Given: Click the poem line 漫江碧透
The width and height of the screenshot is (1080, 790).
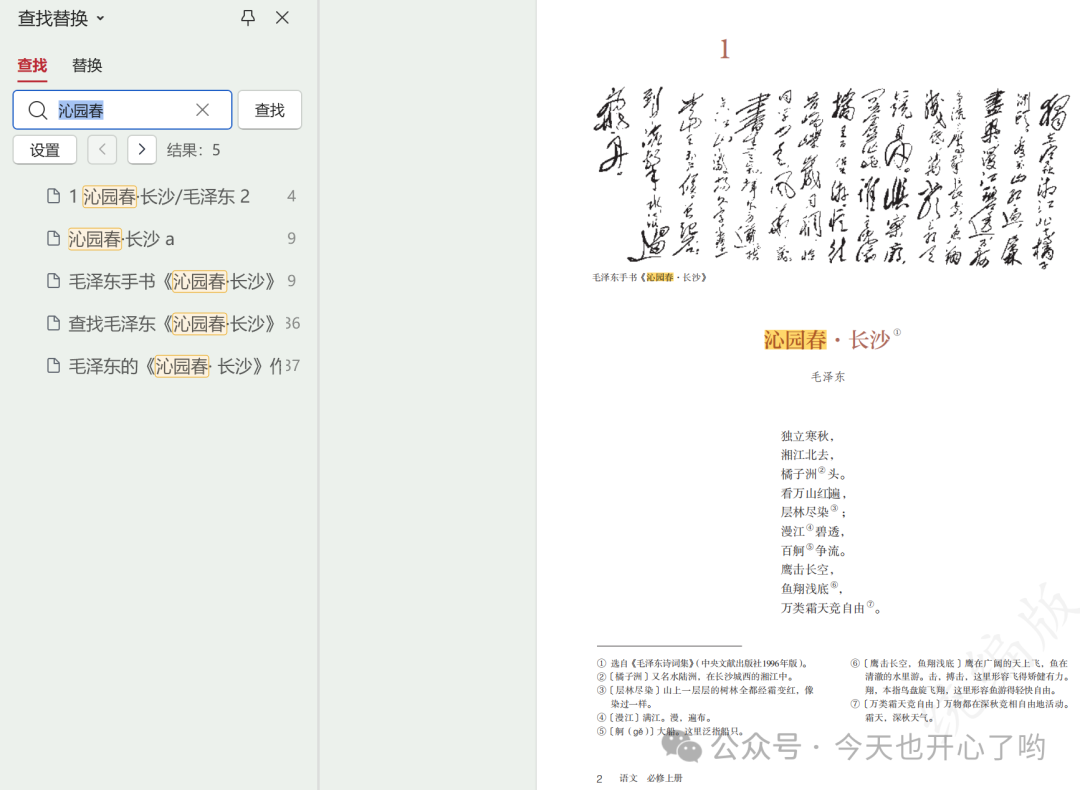Looking at the screenshot, I should point(813,531).
